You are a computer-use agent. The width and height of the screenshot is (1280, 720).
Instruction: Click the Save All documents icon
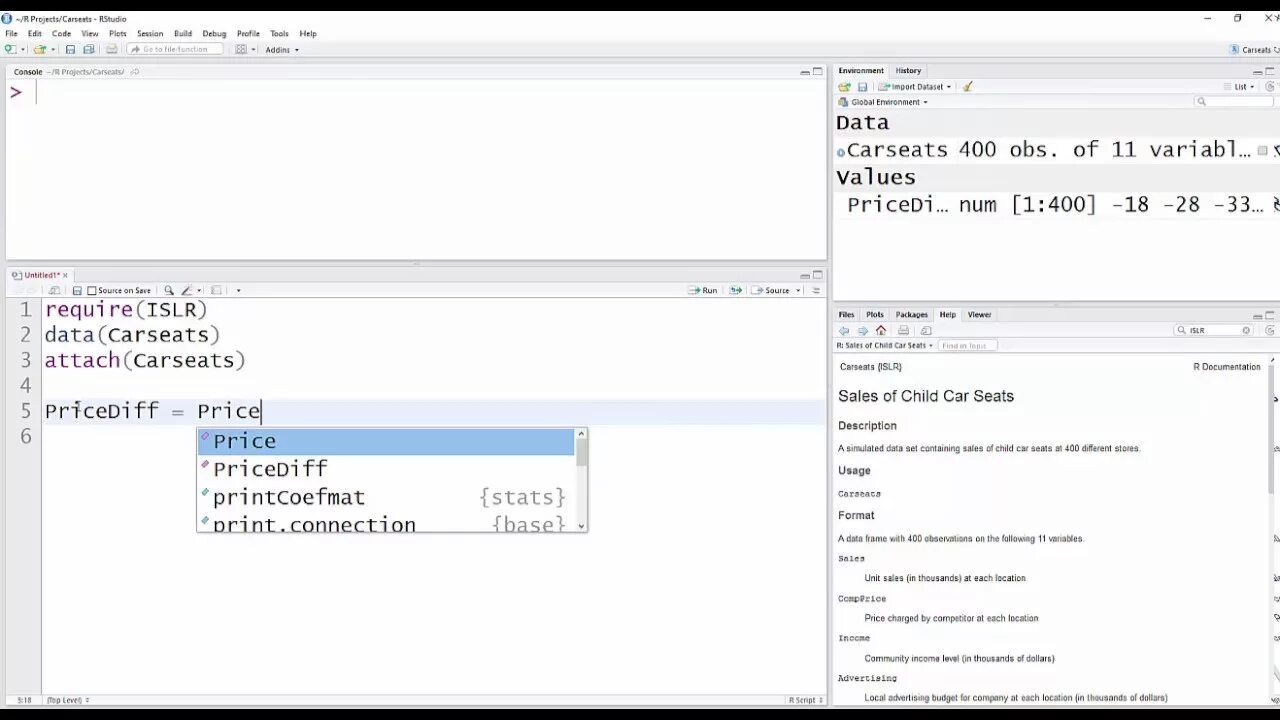point(89,49)
